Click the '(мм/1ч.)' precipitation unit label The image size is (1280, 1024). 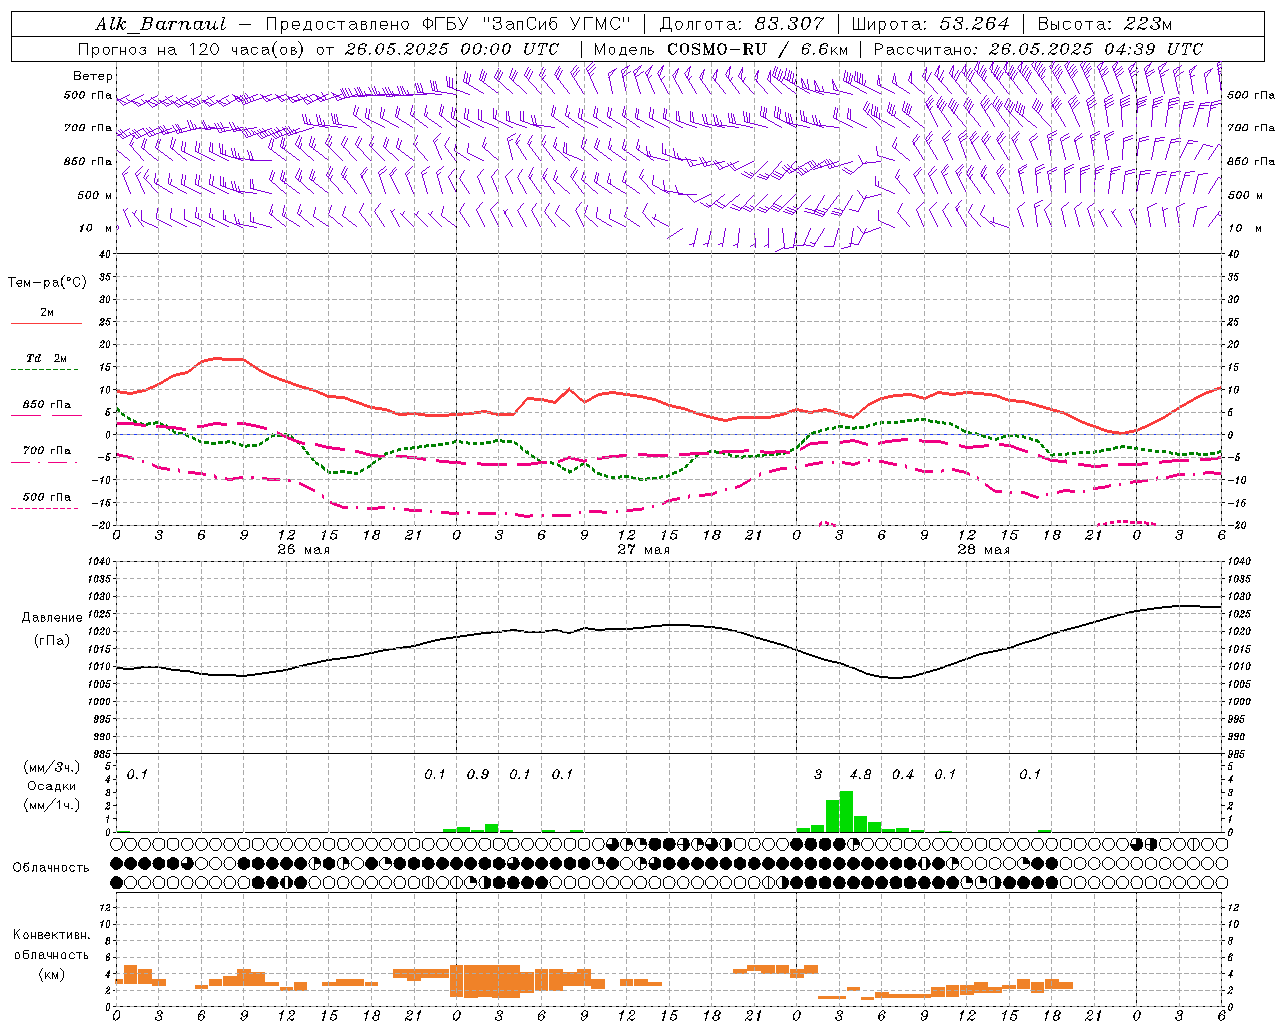point(51,805)
